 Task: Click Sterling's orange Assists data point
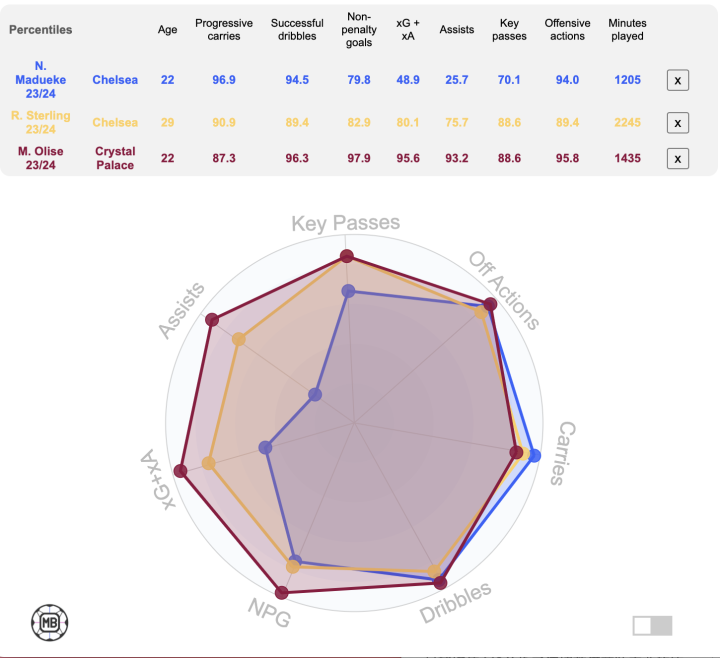[x=239, y=339]
